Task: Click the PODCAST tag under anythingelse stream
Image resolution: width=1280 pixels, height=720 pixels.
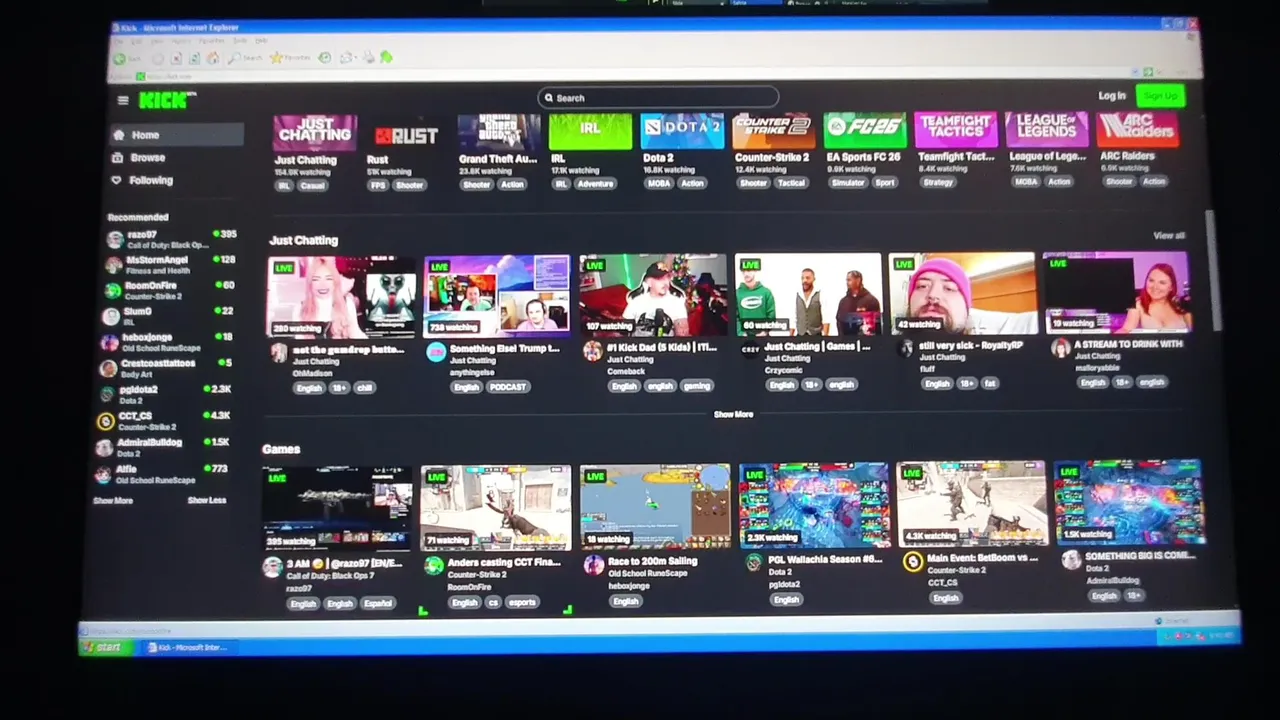Action: (x=508, y=387)
